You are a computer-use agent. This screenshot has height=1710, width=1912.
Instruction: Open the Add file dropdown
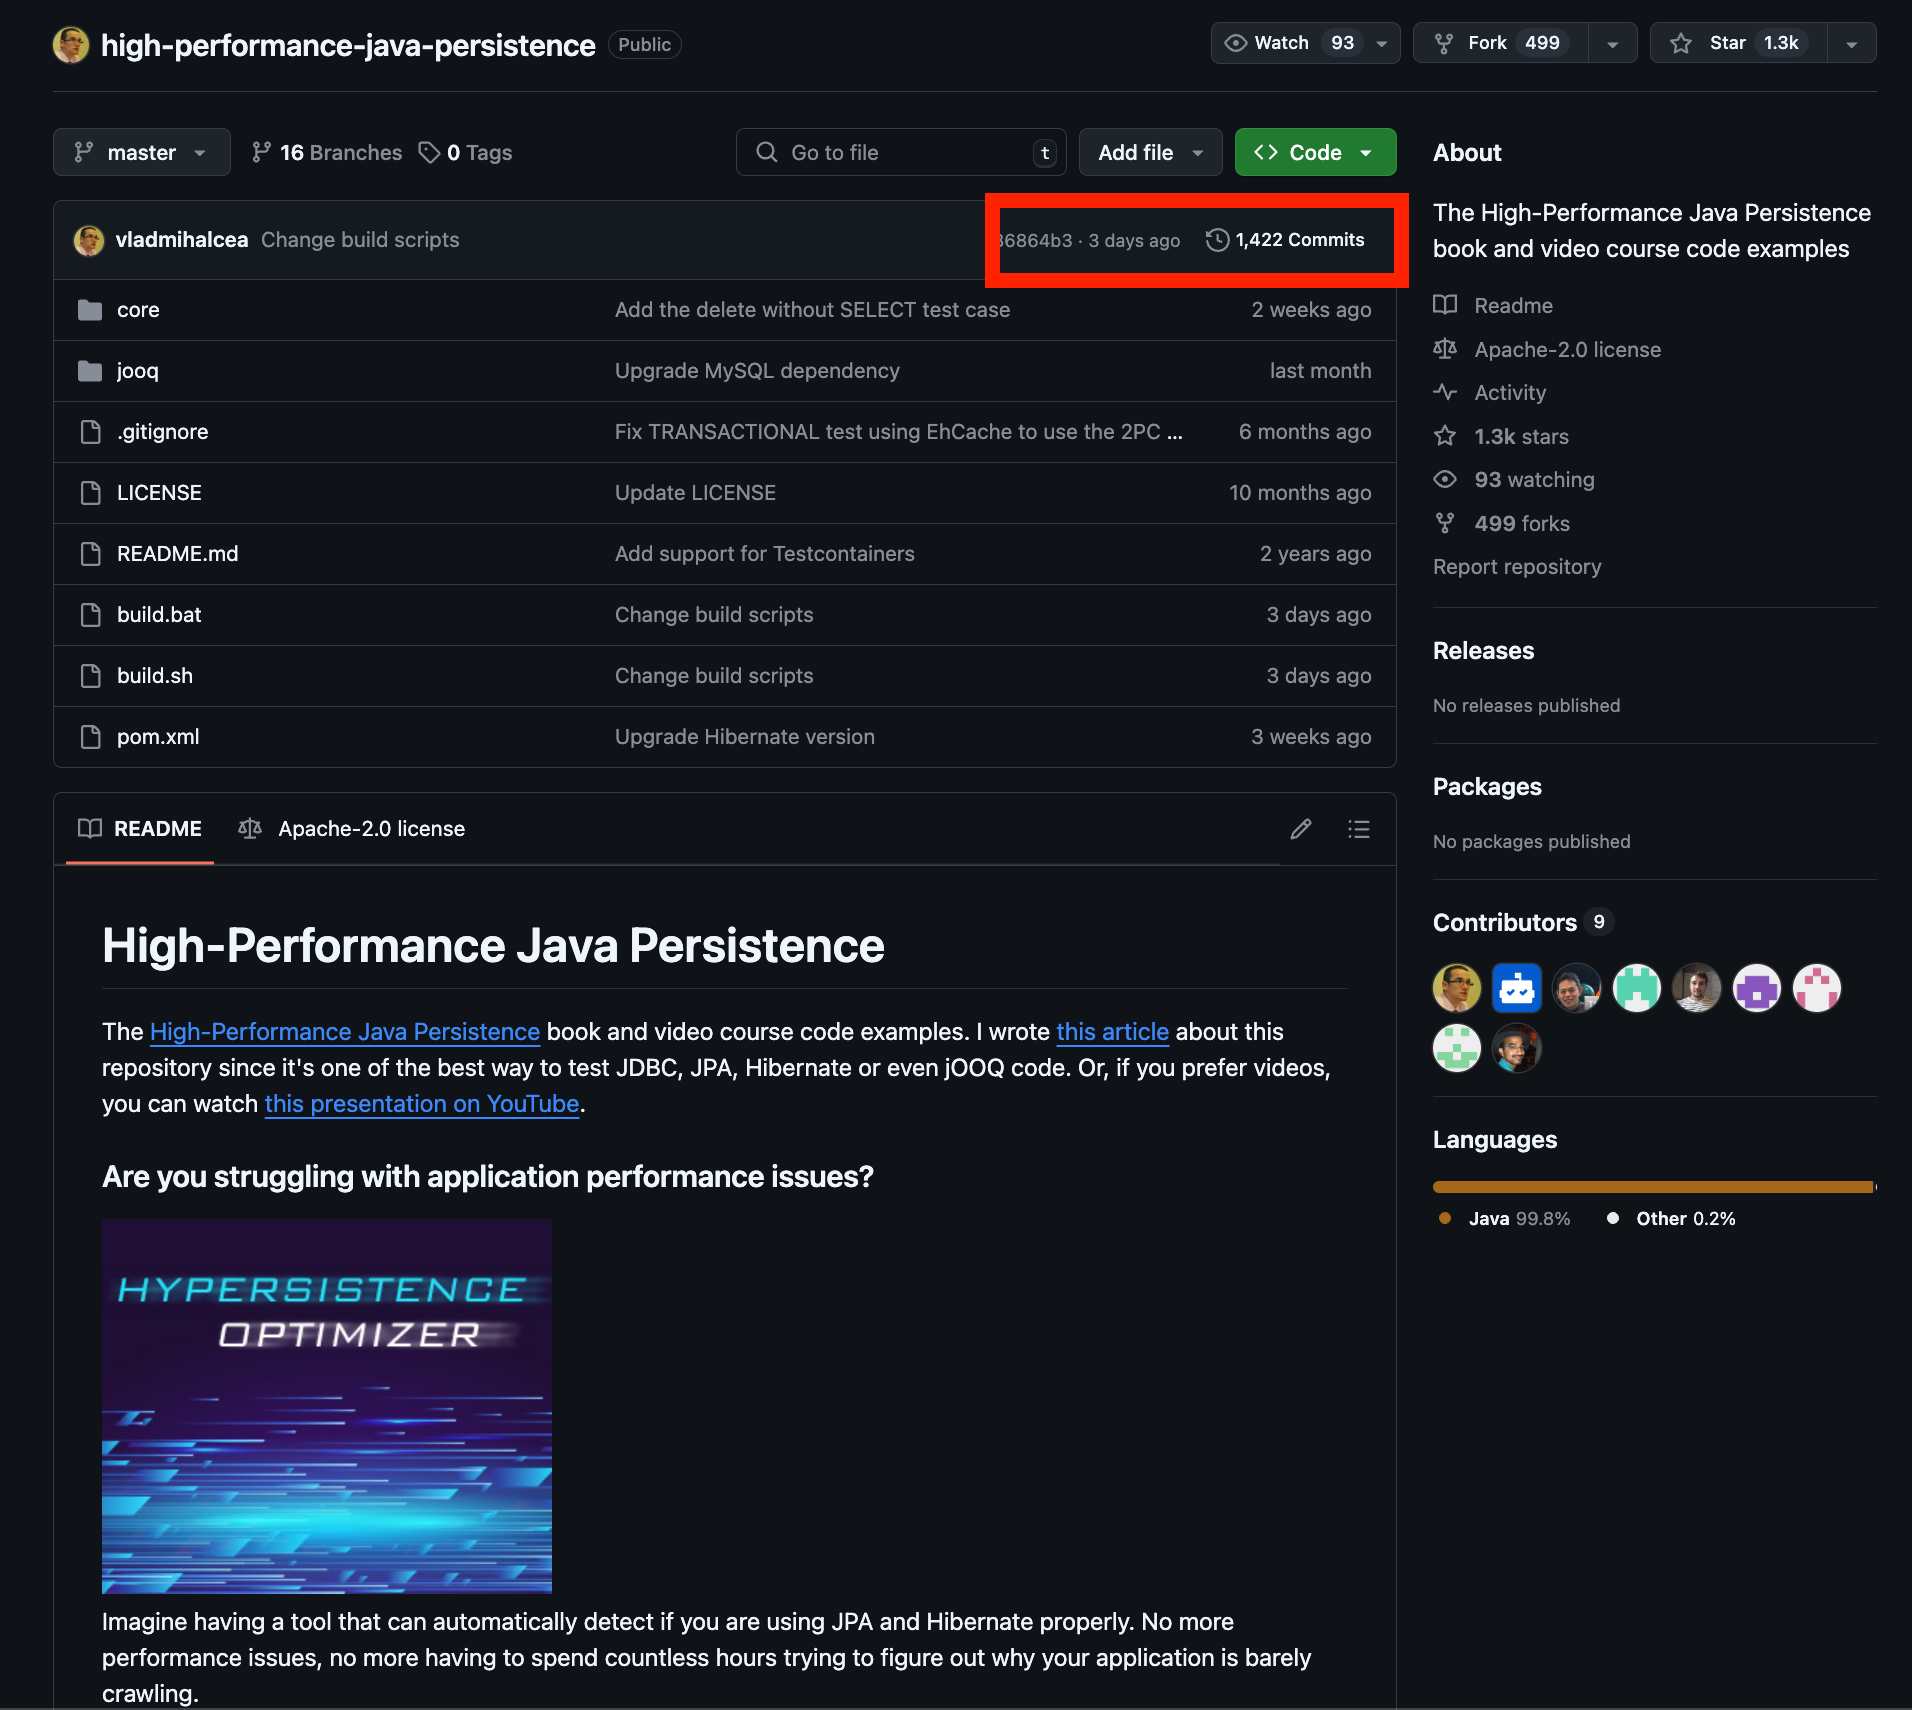pos(1150,152)
